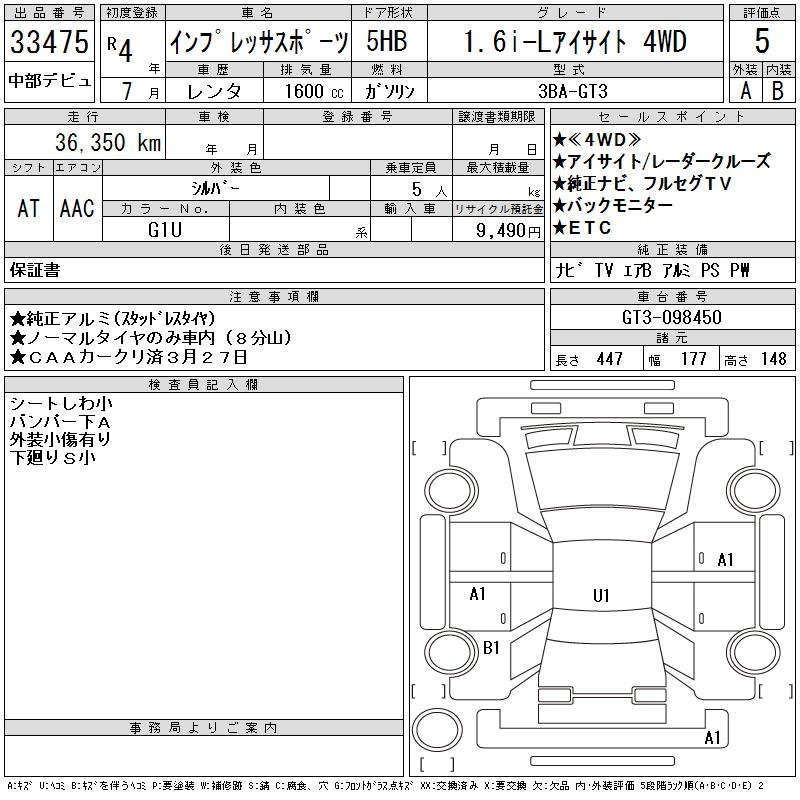Click the A1 marker at the diagram's bottom right
The image size is (800, 800).
coord(712,738)
